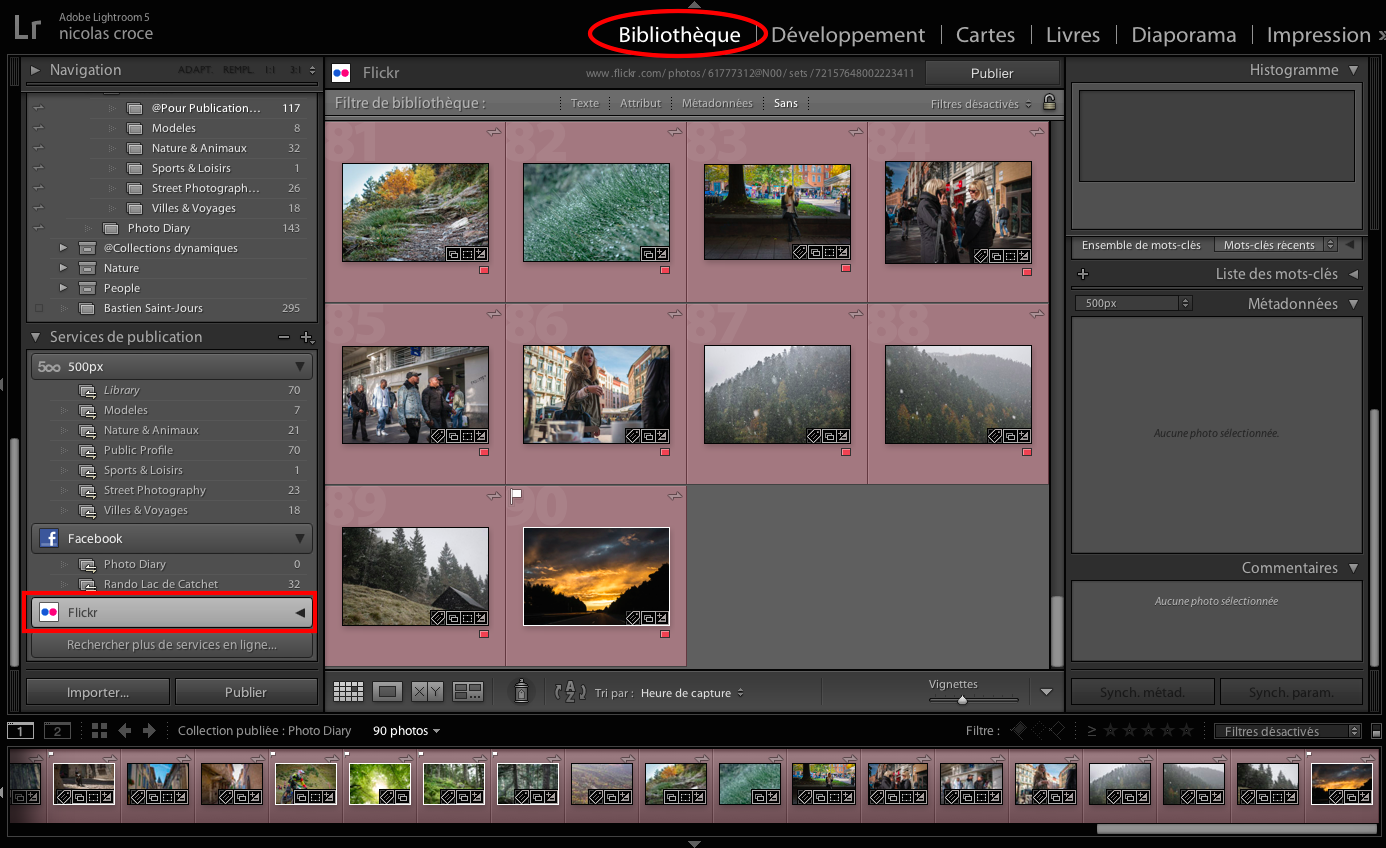1386x848 pixels.
Task: Pick the spray can painter tool
Action: [521, 691]
